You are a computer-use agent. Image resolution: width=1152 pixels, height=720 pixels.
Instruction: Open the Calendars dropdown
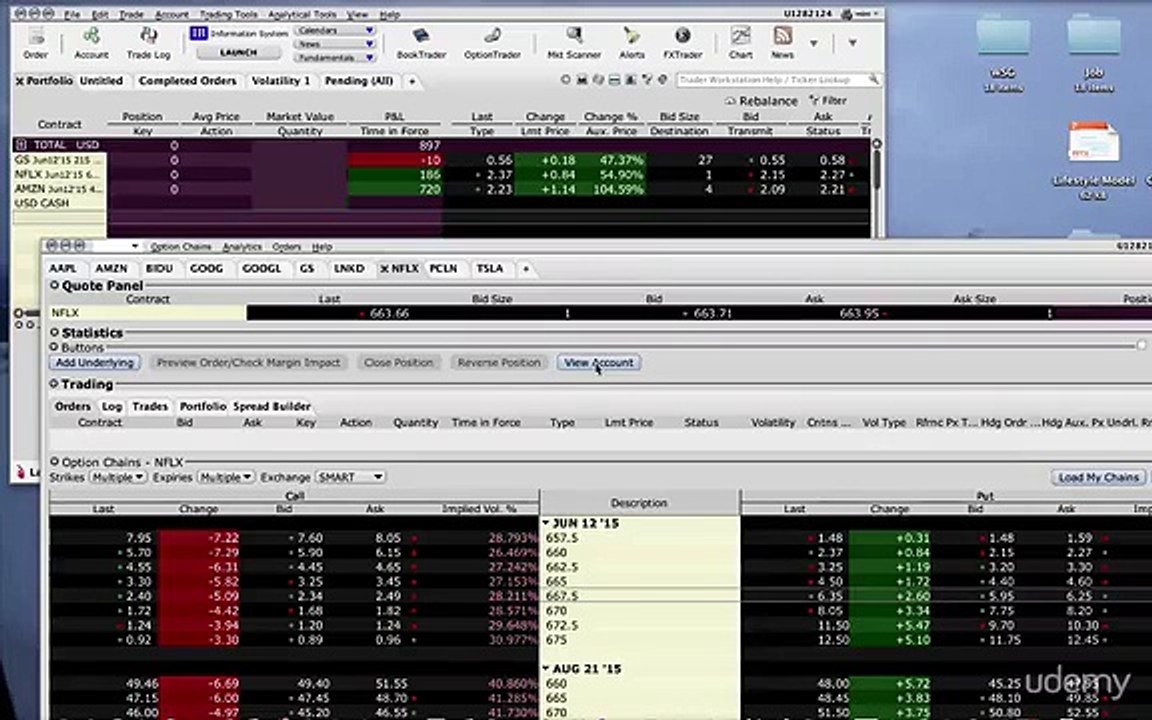[335, 30]
